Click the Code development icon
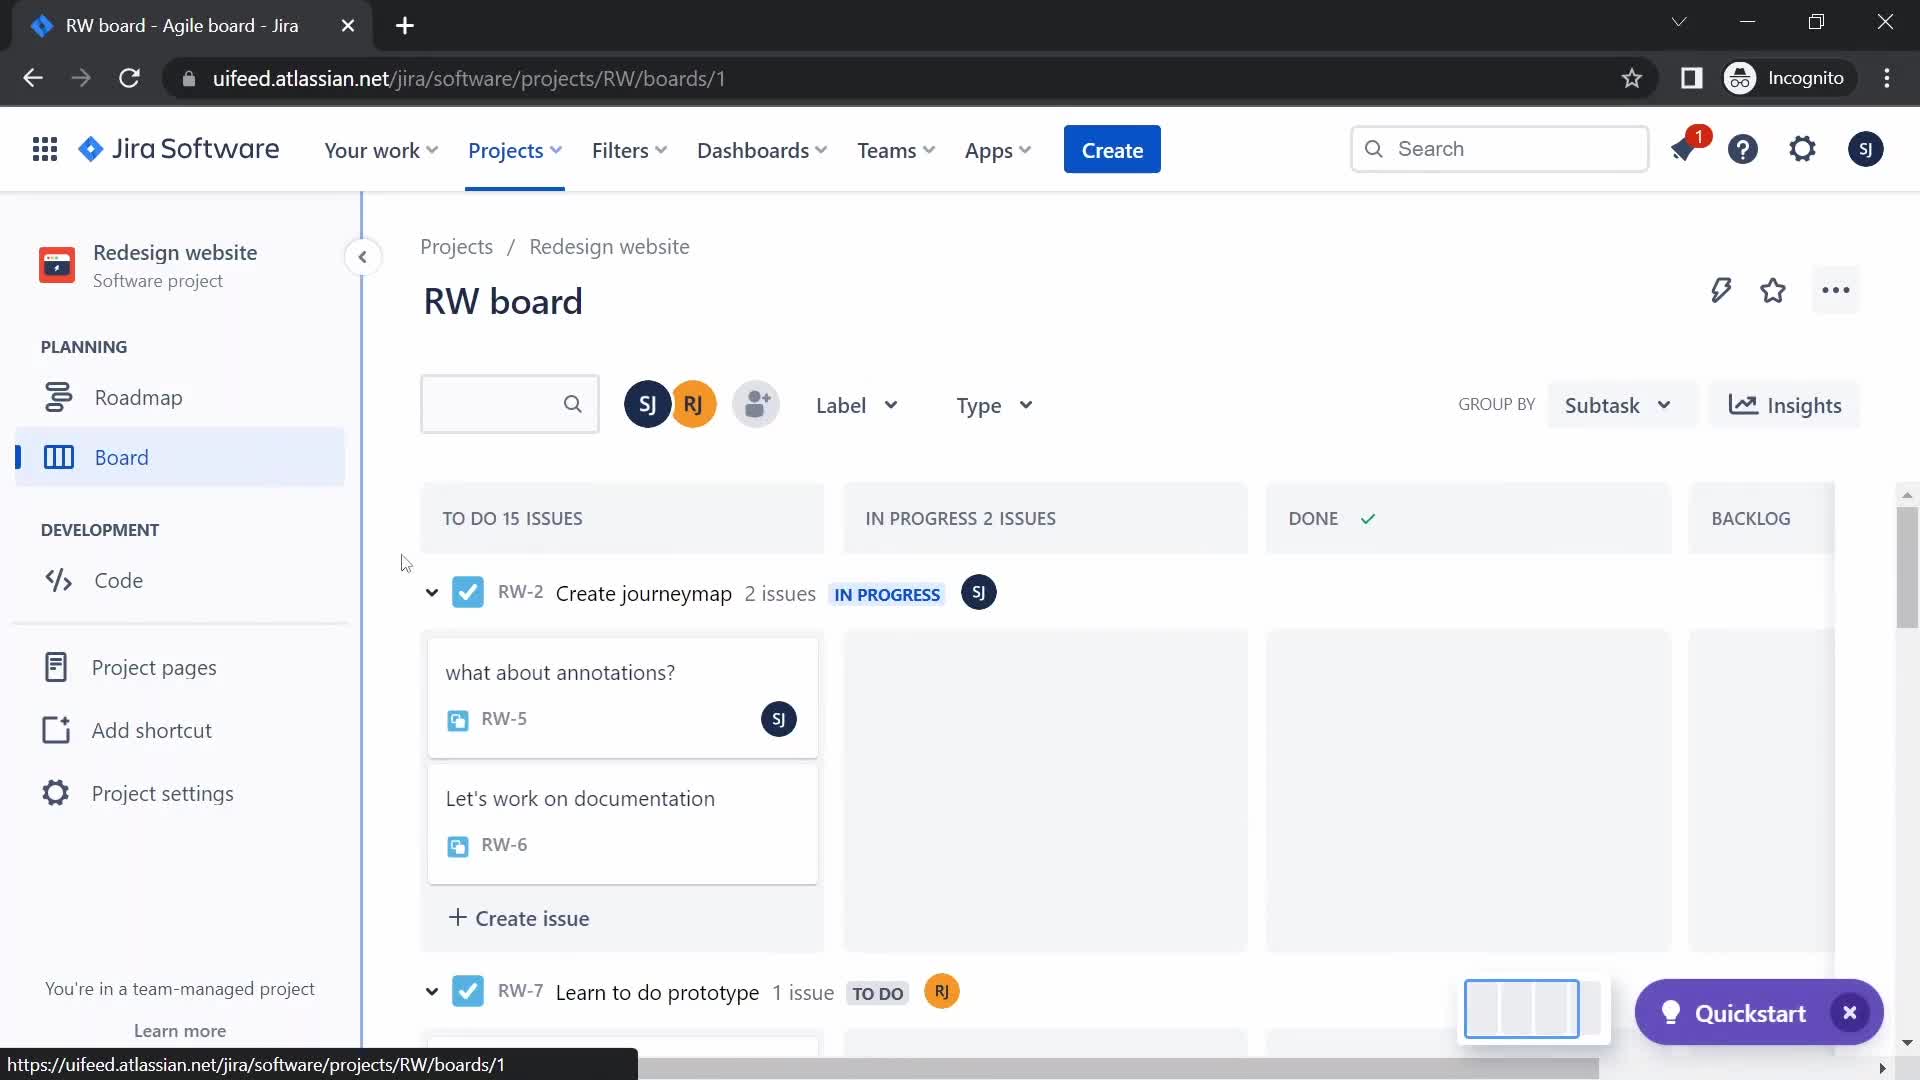 57,579
